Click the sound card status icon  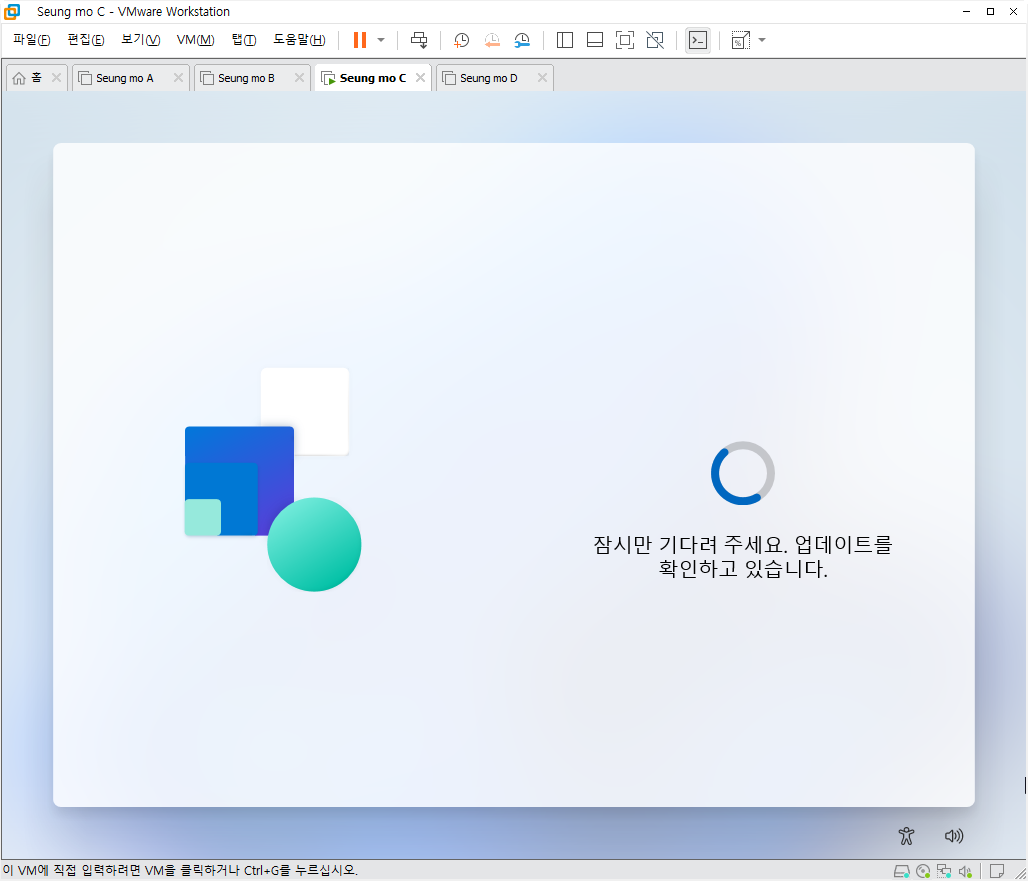tap(965, 871)
